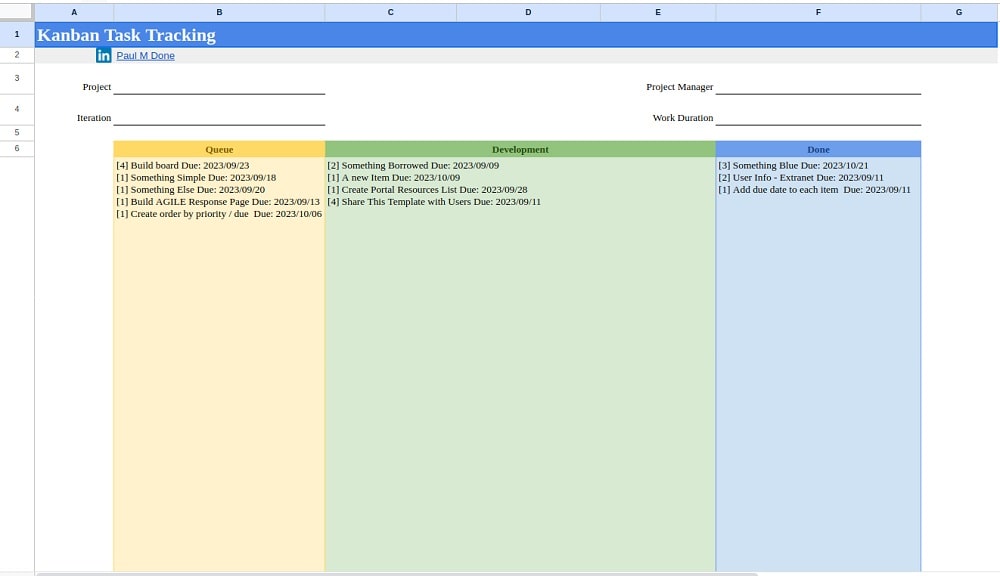Select the Project label cell
The image size is (1000, 576).
(x=97, y=87)
